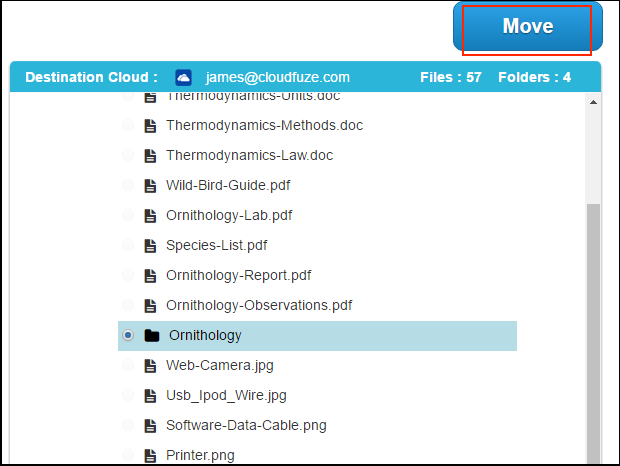Select the Usb_Ipod_Wire.jpg radio button
The width and height of the screenshot is (620, 466).
128,396
